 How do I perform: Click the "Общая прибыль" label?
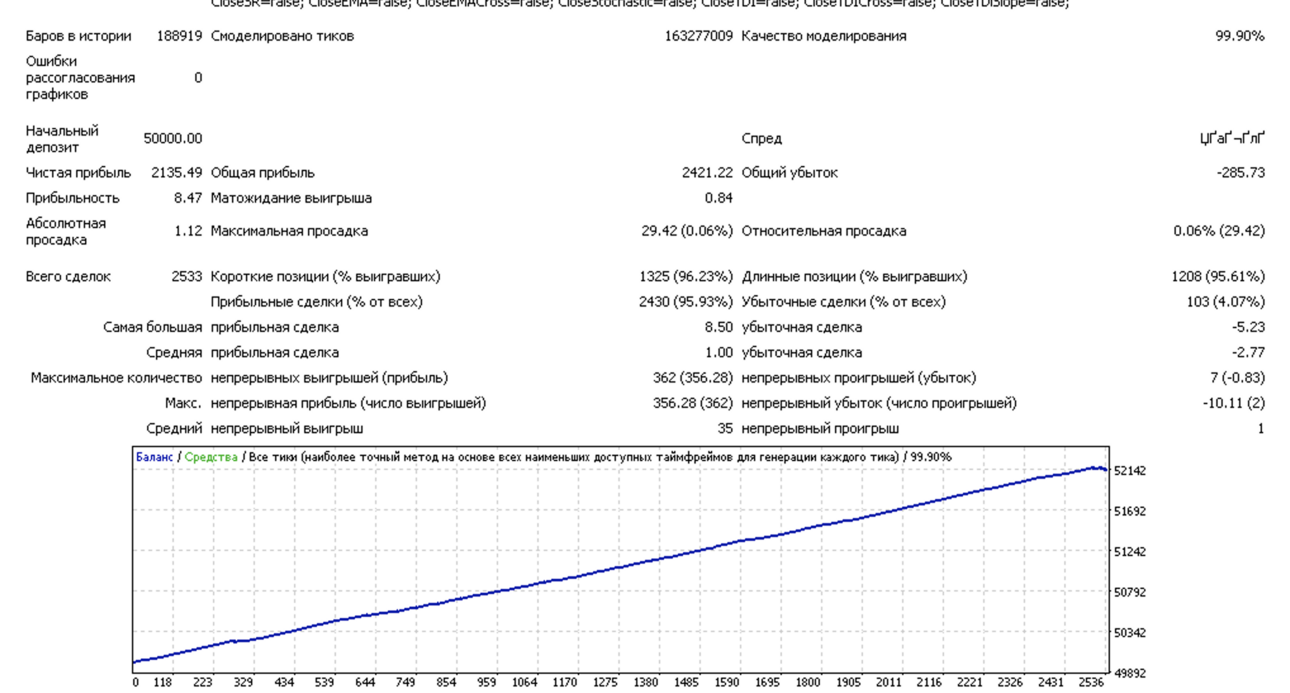263,173
